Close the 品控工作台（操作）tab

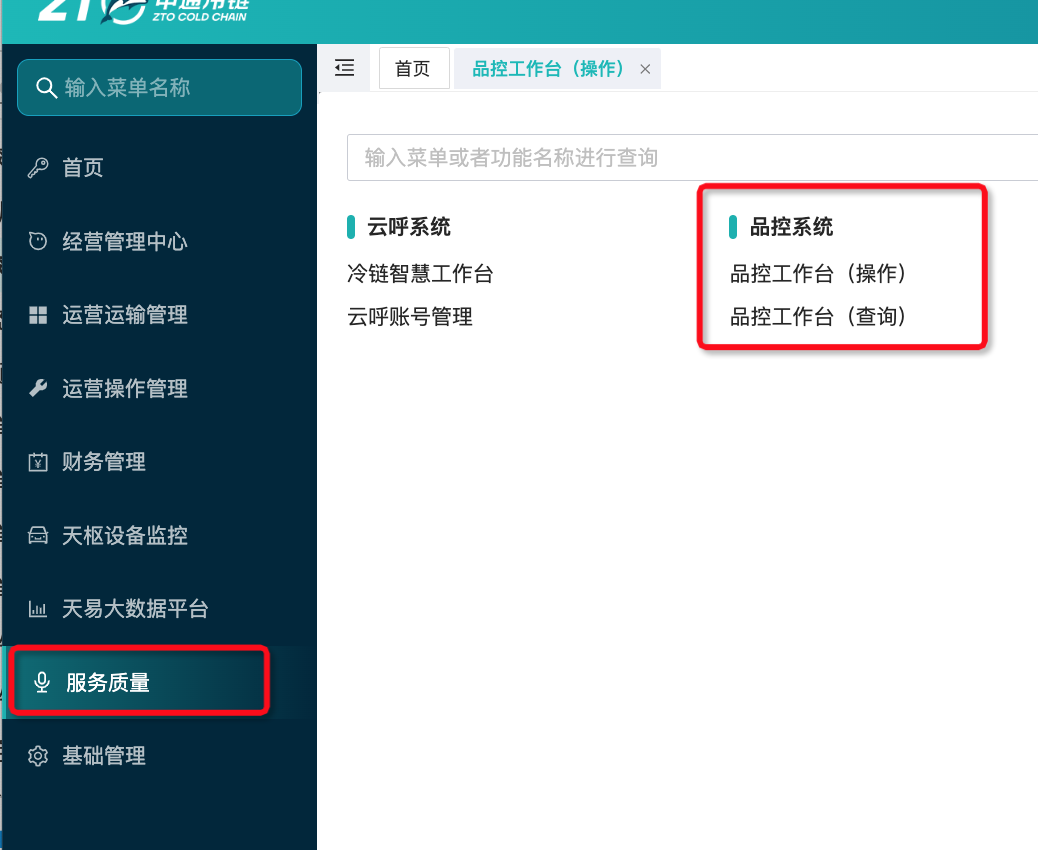tap(645, 69)
